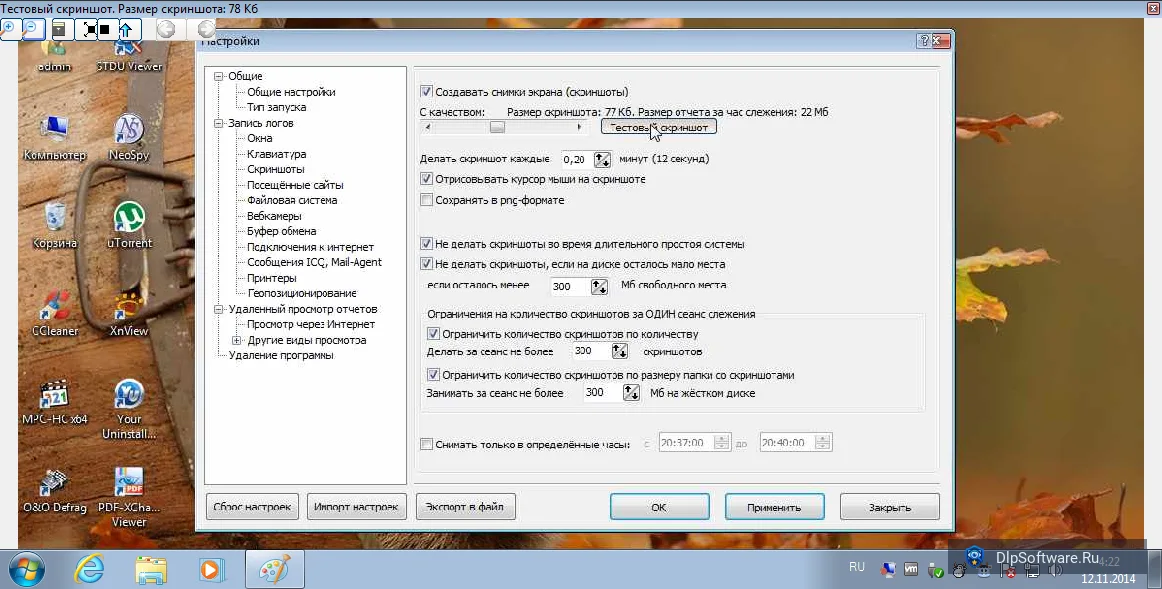The image size is (1162, 589).
Task: Click the spinner for 'если осталось менее' Мб
Action: [x=599, y=286]
